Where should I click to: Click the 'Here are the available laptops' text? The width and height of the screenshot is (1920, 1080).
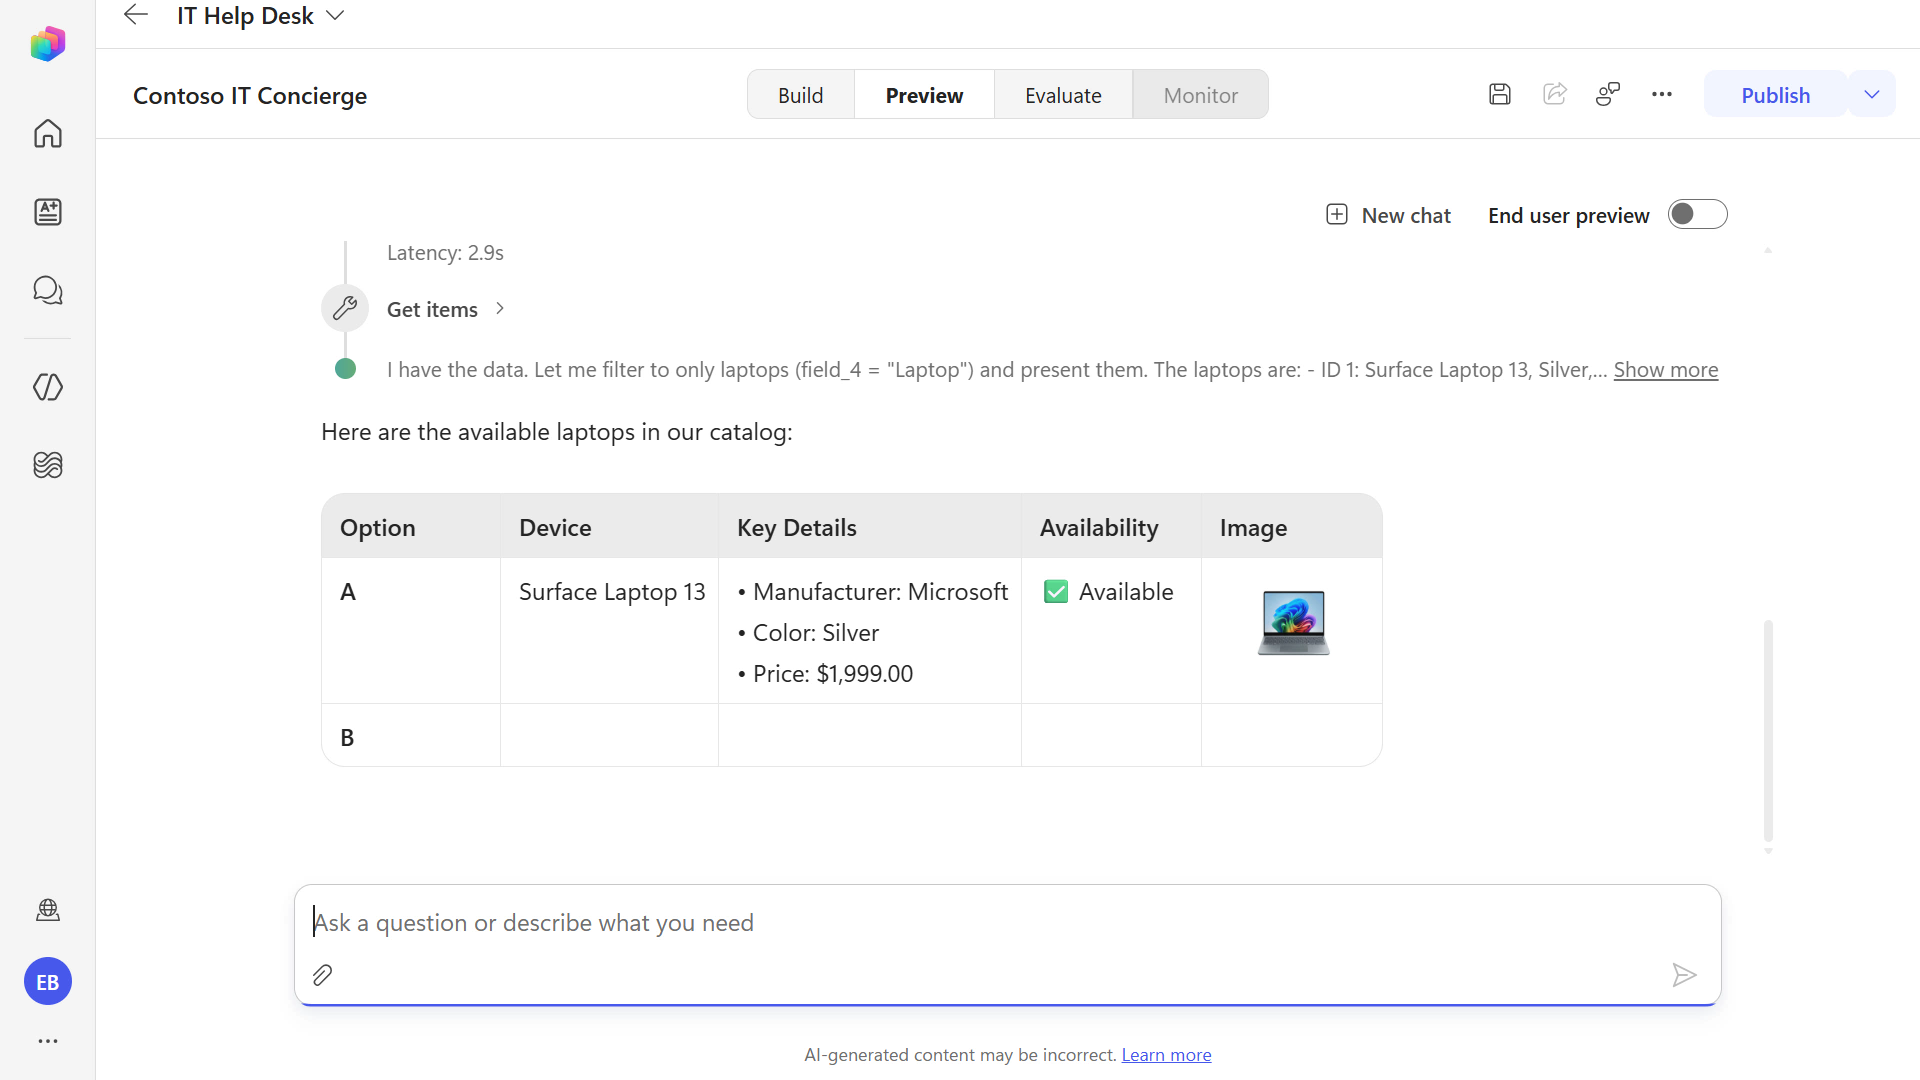557,432
